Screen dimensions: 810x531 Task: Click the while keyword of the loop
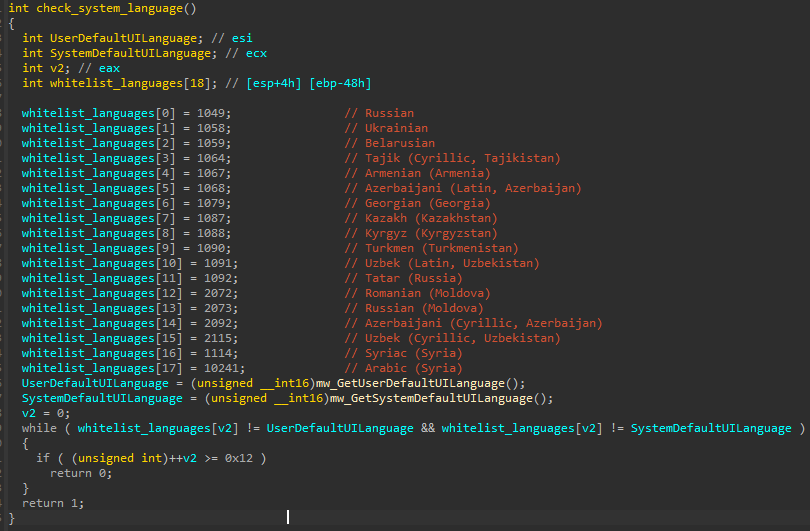pyautogui.click(x=39, y=428)
